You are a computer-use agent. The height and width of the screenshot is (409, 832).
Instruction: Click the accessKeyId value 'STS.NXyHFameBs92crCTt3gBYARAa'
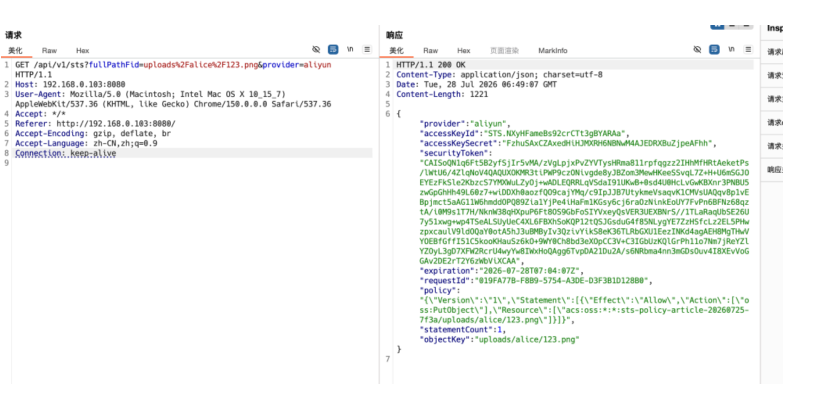pos(554,133)
